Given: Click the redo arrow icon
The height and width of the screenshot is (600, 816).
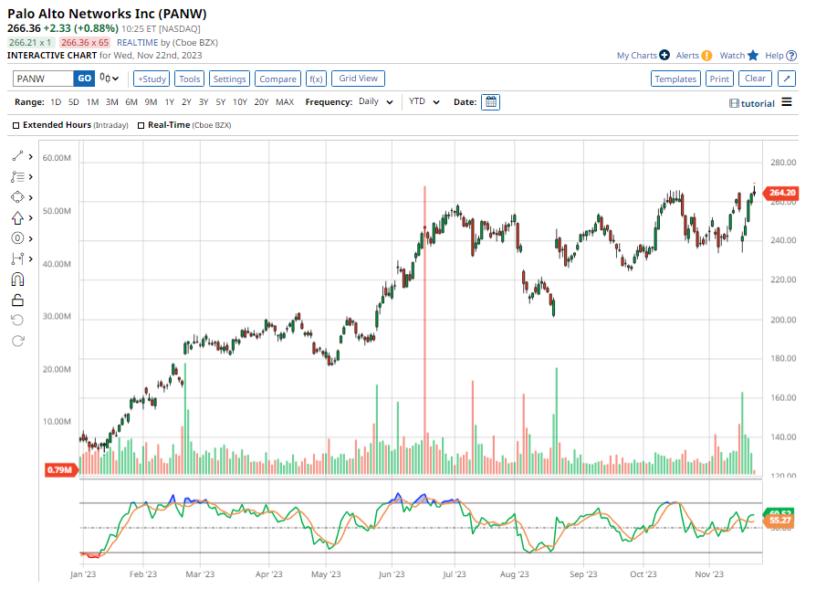Looking at the screenshot, I should click(x=18, y=341).
